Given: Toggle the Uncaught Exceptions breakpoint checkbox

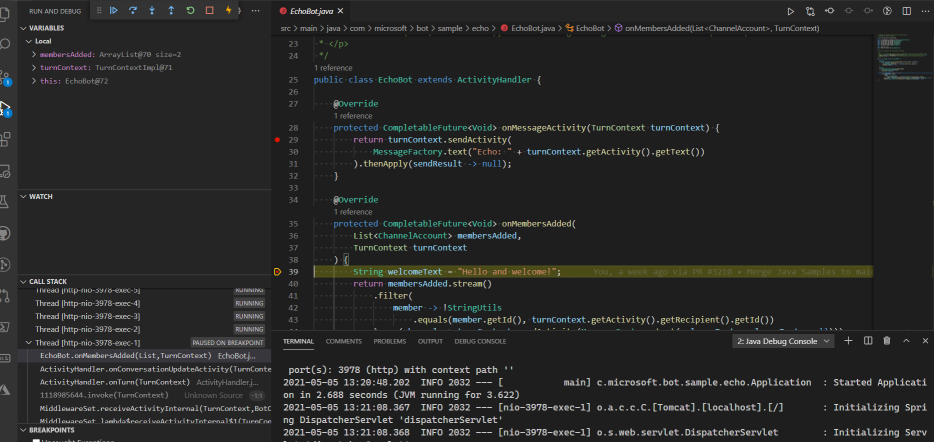Looking at the screenshot, I should [35, 440].
